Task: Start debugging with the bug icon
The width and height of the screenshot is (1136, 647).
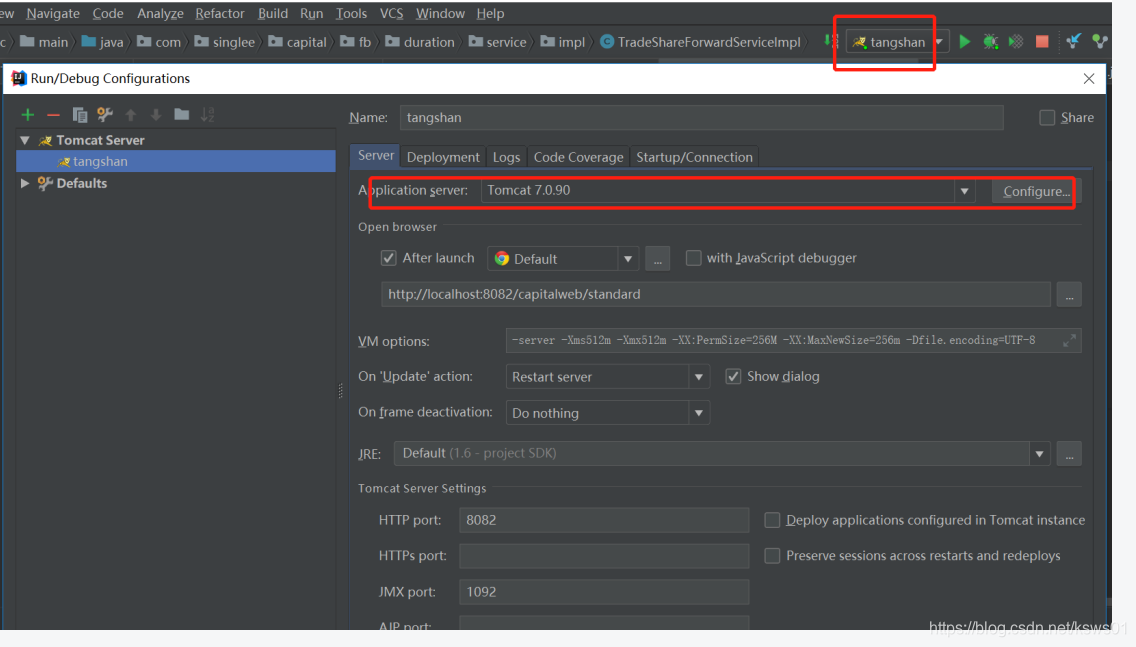Action: [x=990, y=42]
